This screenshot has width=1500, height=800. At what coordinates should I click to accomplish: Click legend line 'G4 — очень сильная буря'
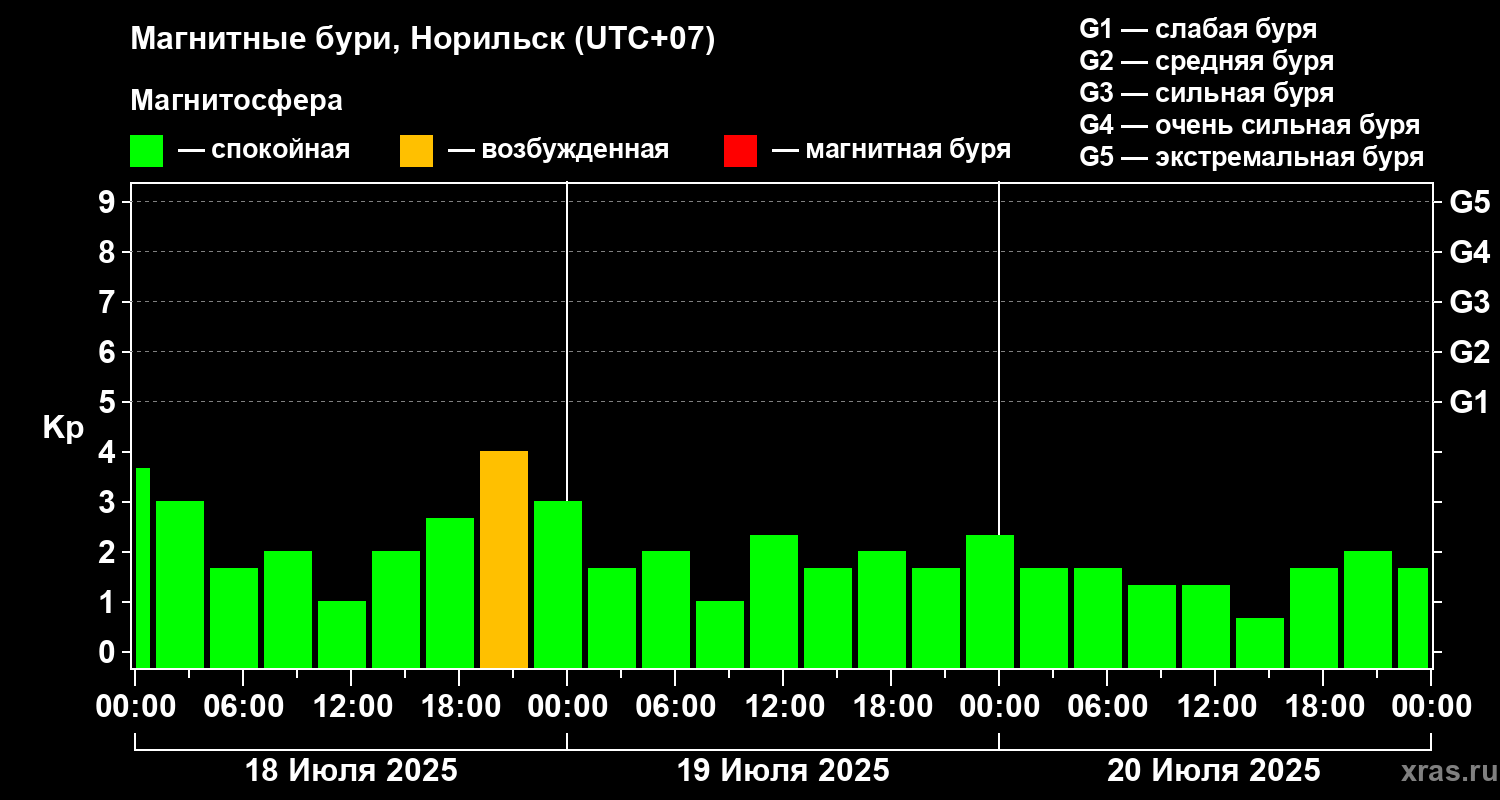[x=1250, y=125]
